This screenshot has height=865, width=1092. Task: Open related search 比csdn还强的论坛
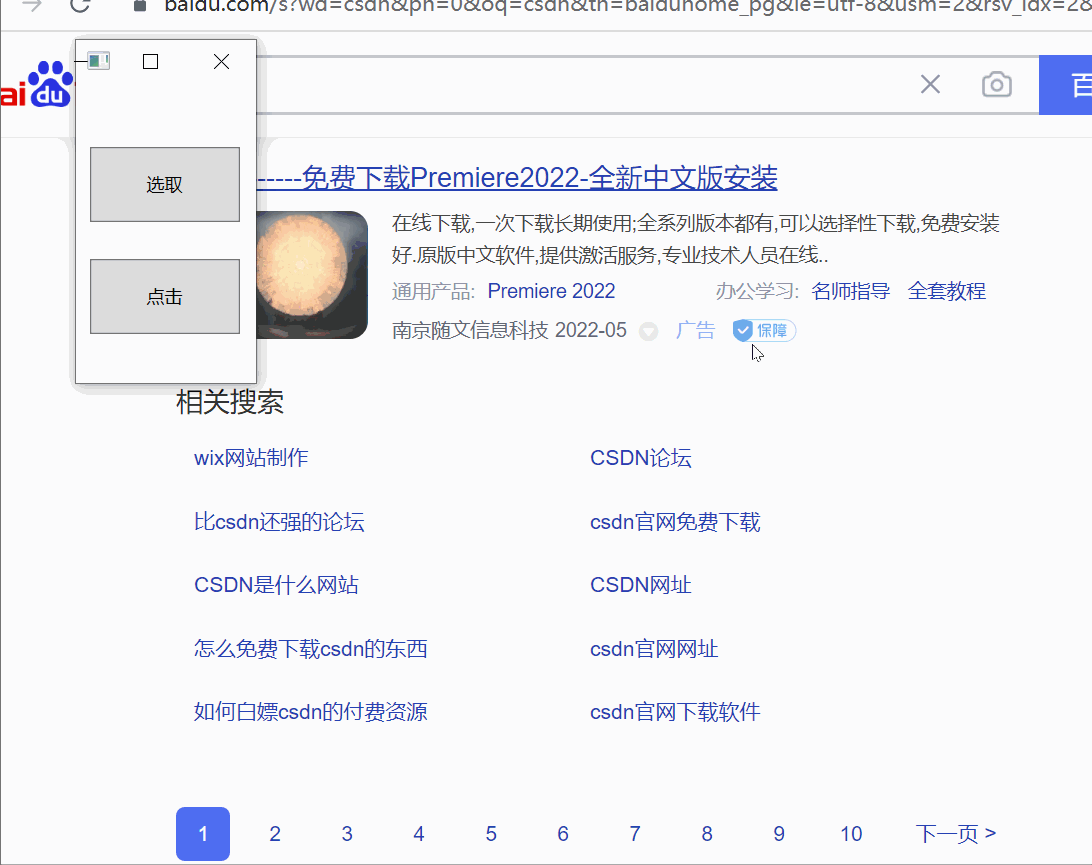(x=279, y=522)
